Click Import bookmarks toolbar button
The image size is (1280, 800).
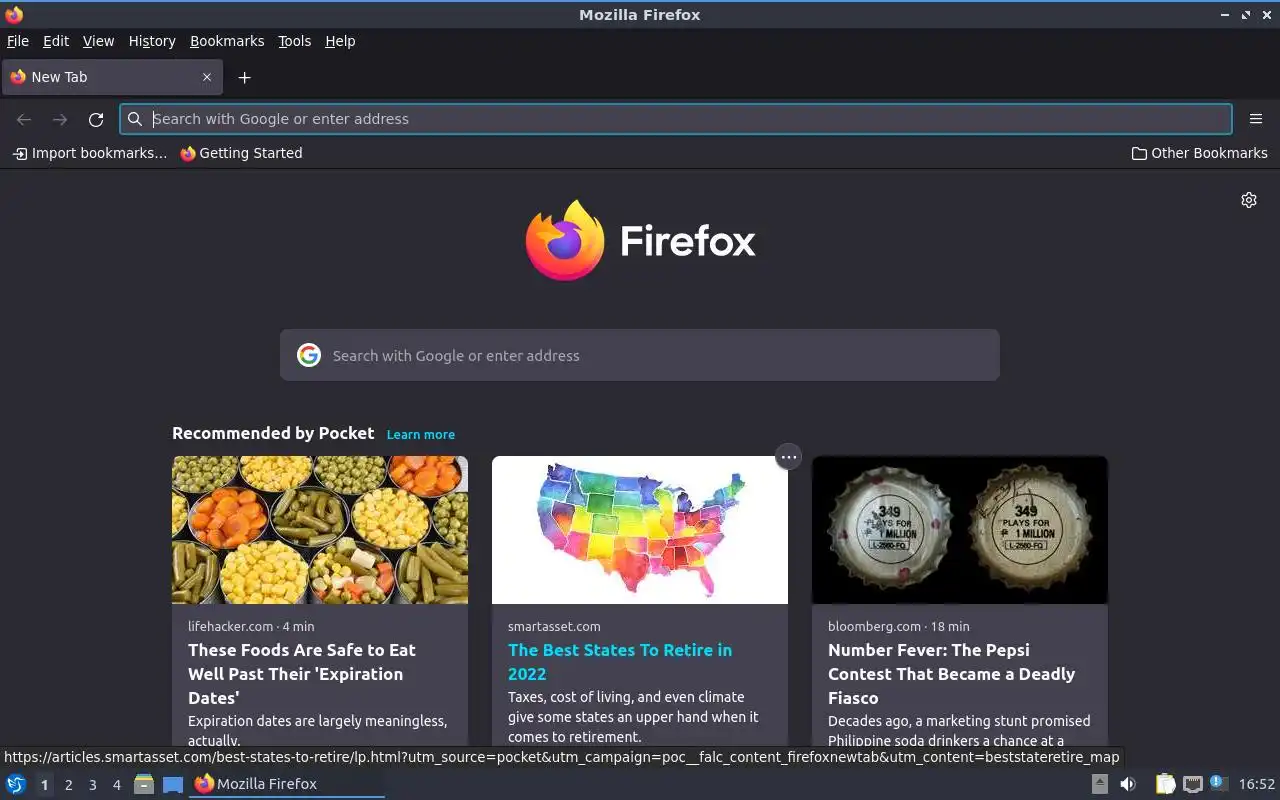coord(90,153)
